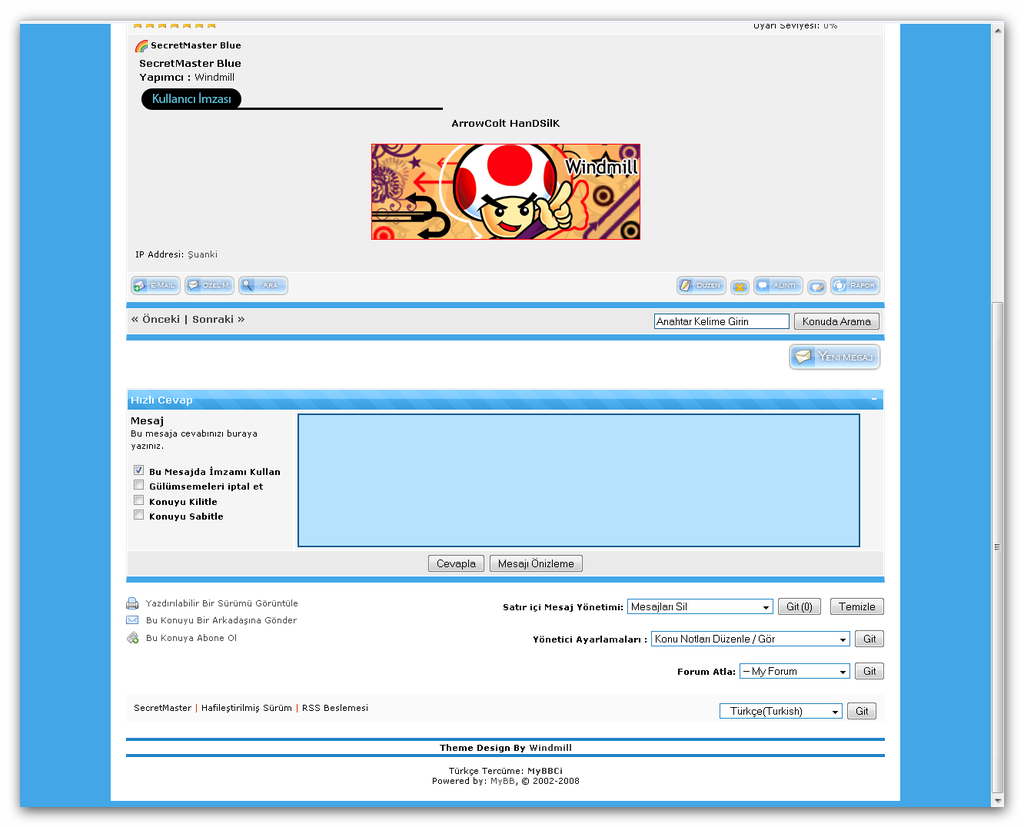Click the Ara search post button

(x=263, y=285)
